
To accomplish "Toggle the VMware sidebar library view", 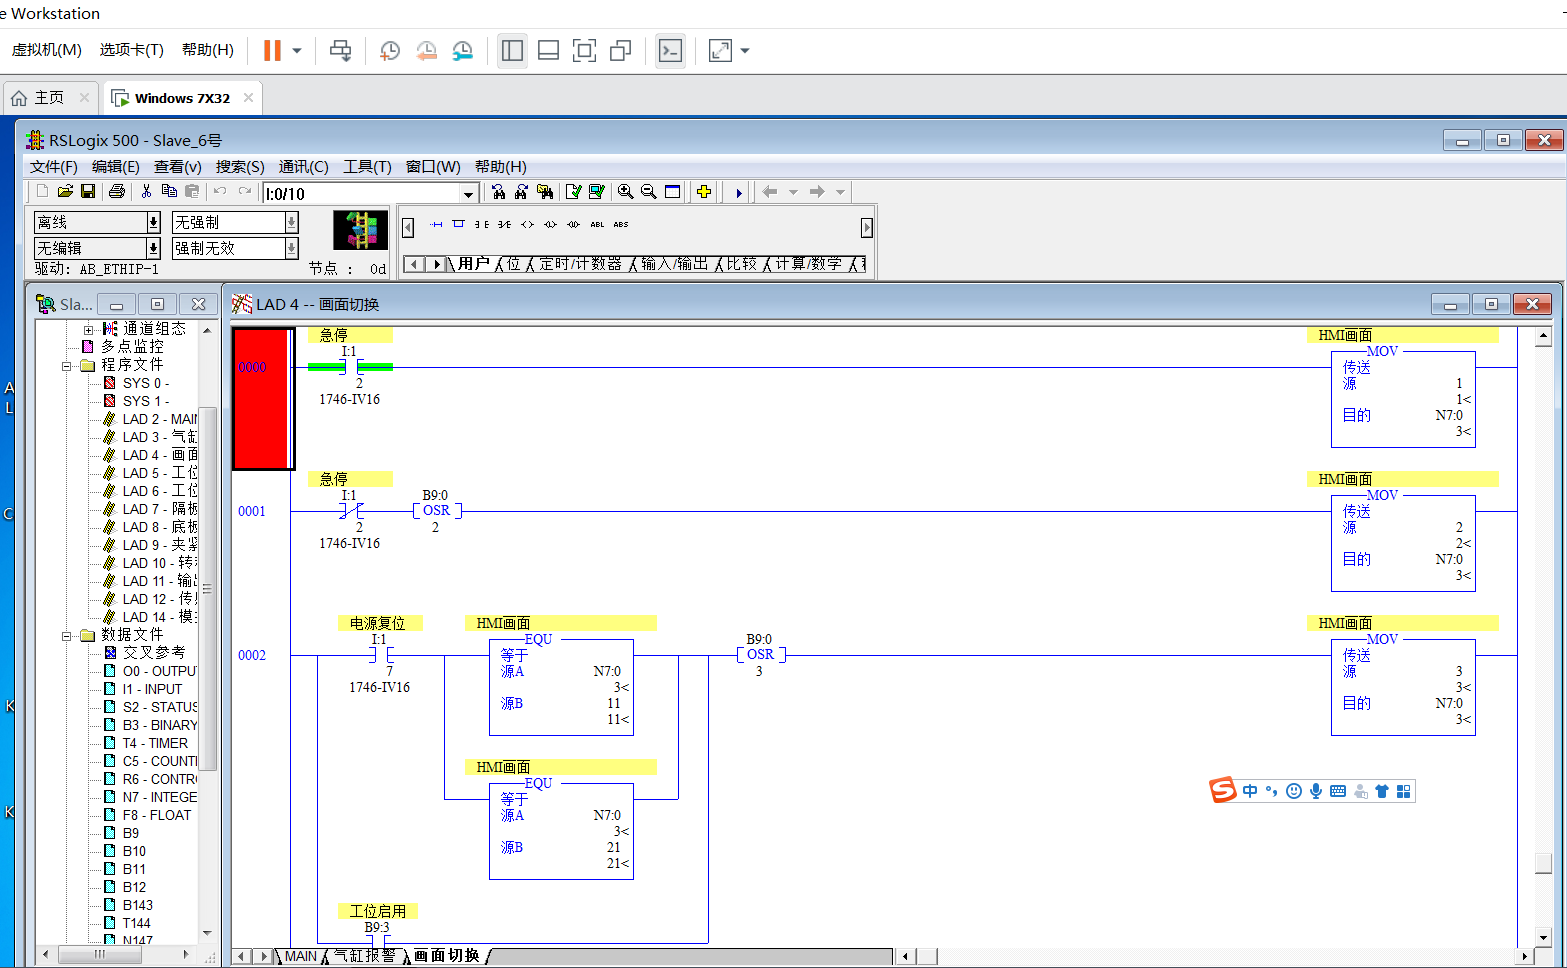I will click(x=512, y=51).
